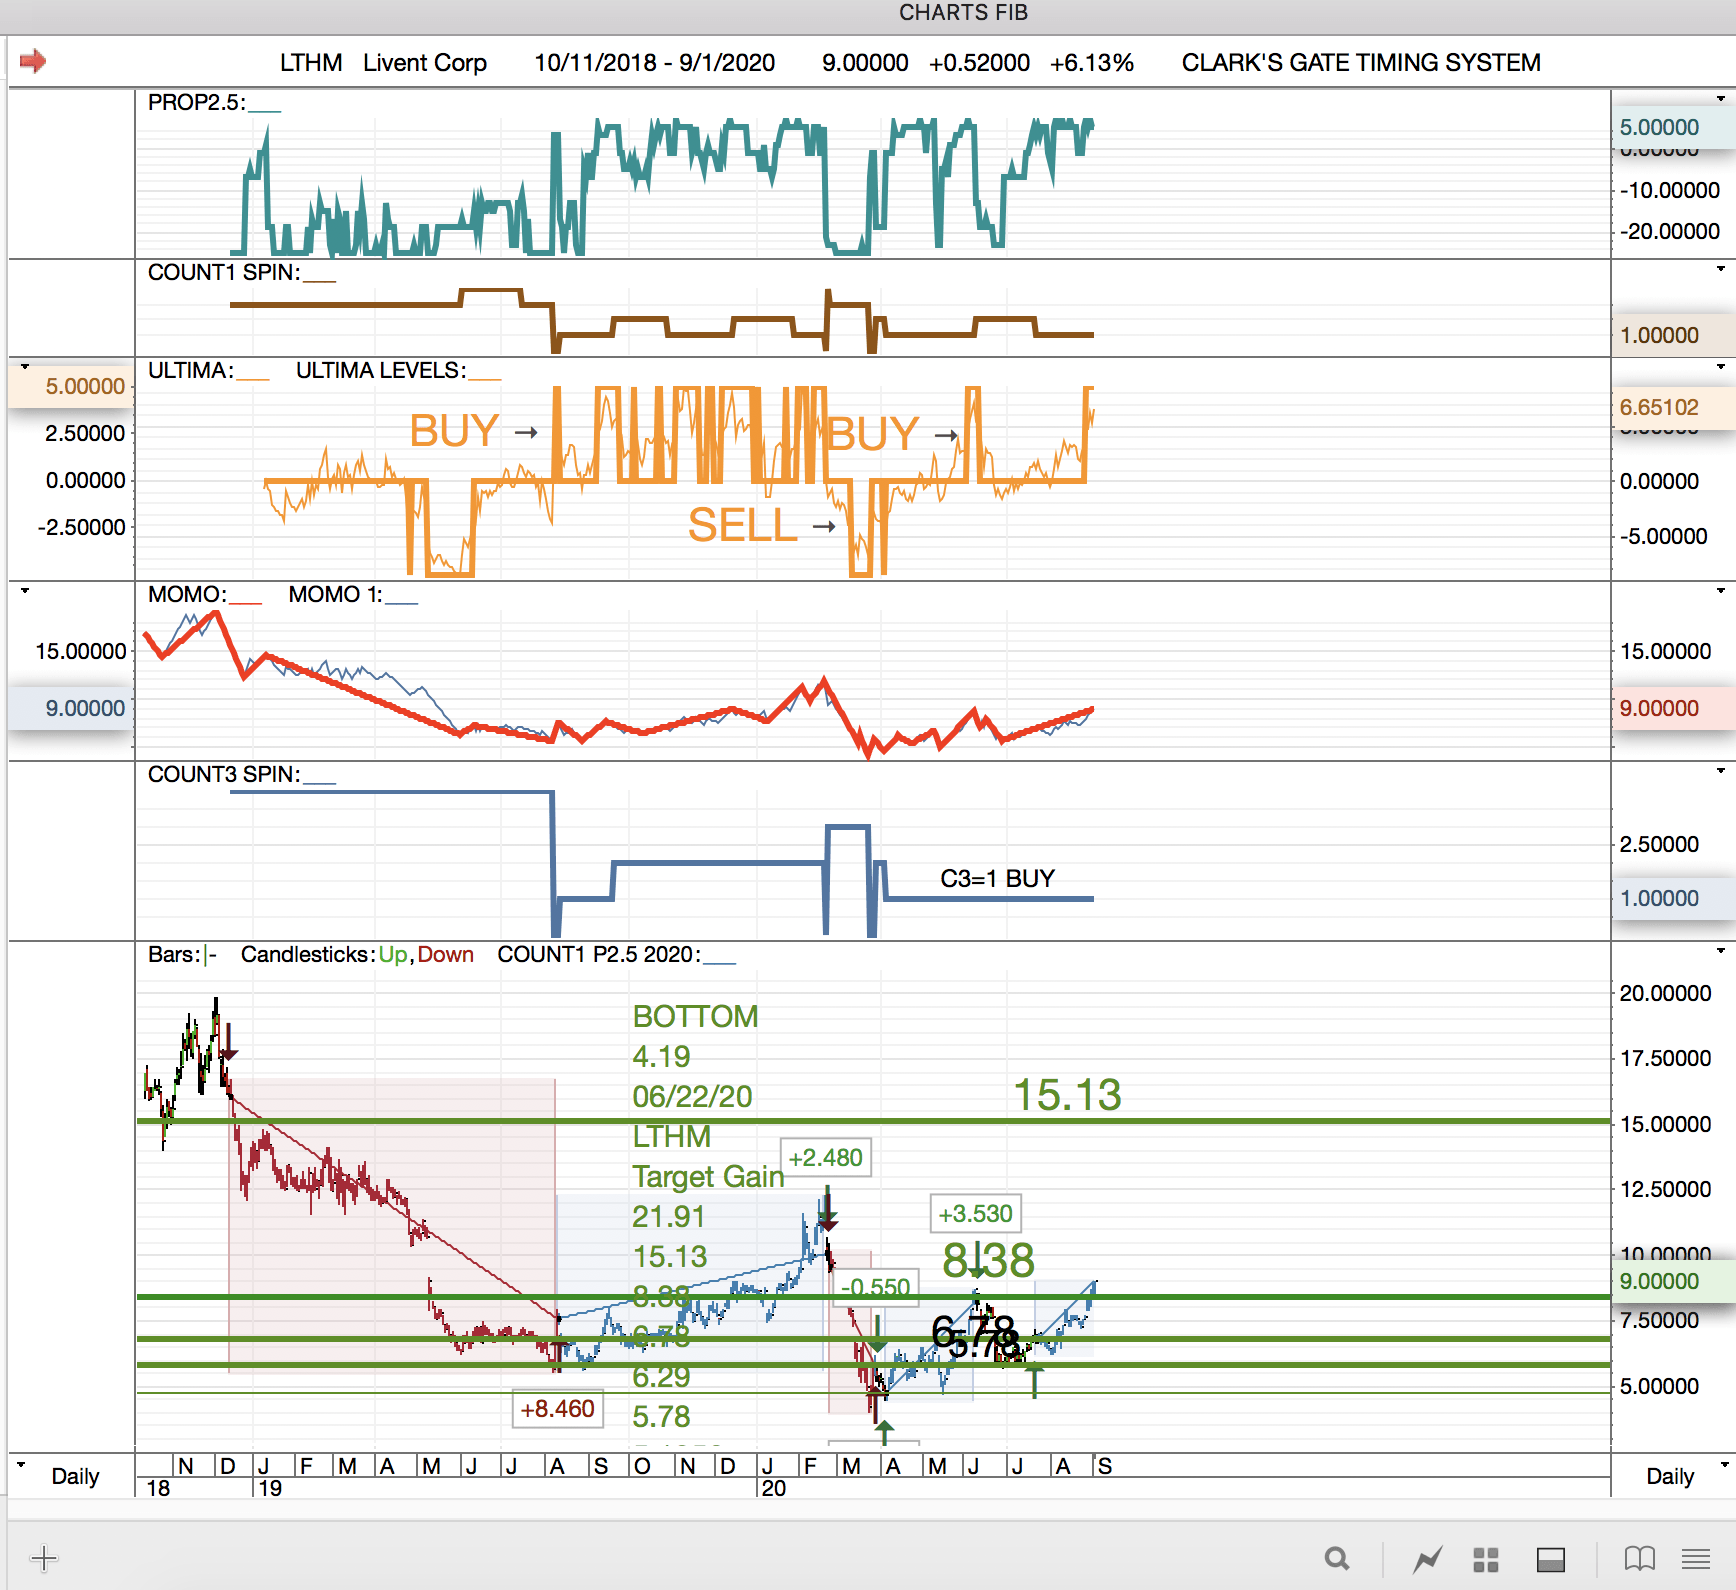Click the green 9.00000 price tag
Image resolution: width=1736 pixels, height=1590 pixels.
click(x=1659, y=1281)
